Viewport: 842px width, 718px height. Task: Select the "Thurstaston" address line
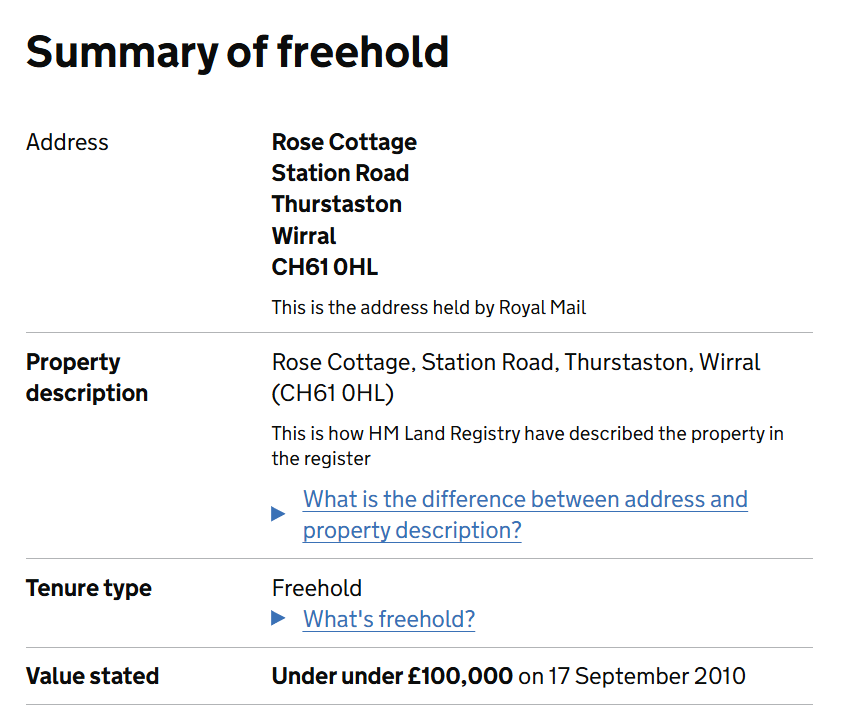[337, 204]
